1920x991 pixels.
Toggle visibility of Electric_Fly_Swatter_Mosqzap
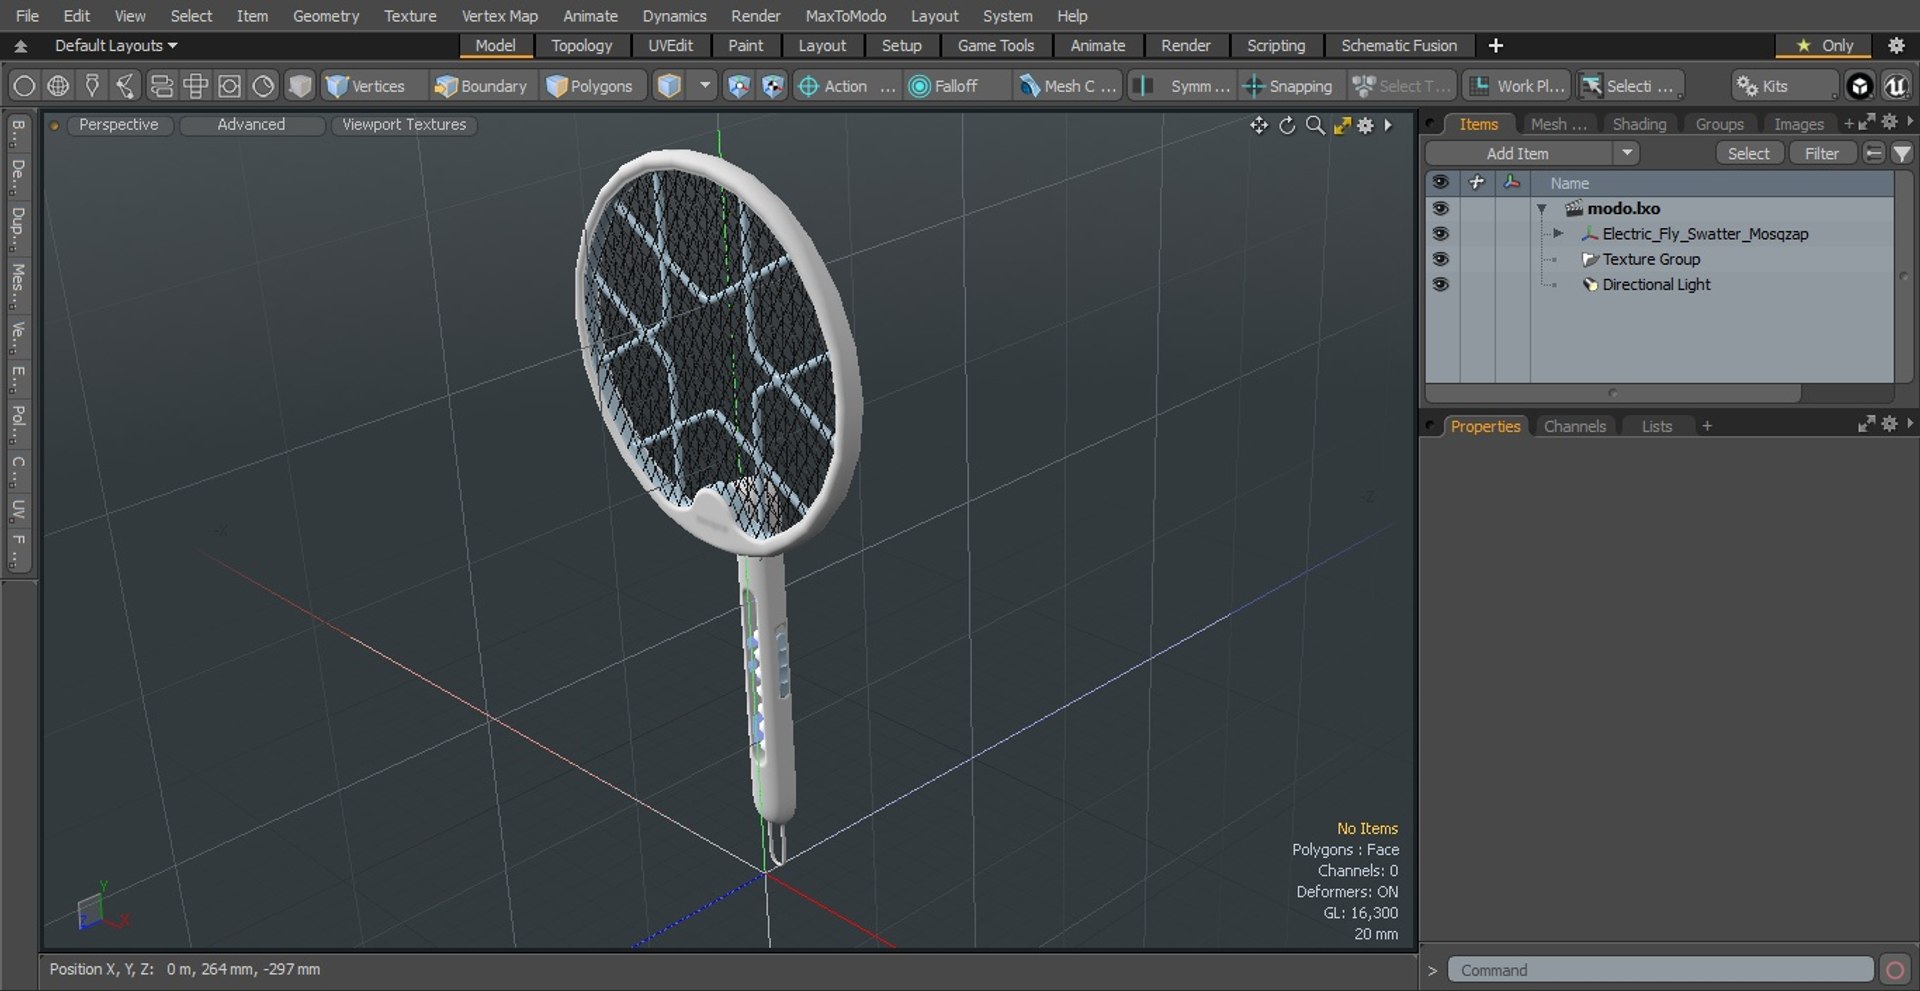pyautogui.click(x=1440, y=233)
